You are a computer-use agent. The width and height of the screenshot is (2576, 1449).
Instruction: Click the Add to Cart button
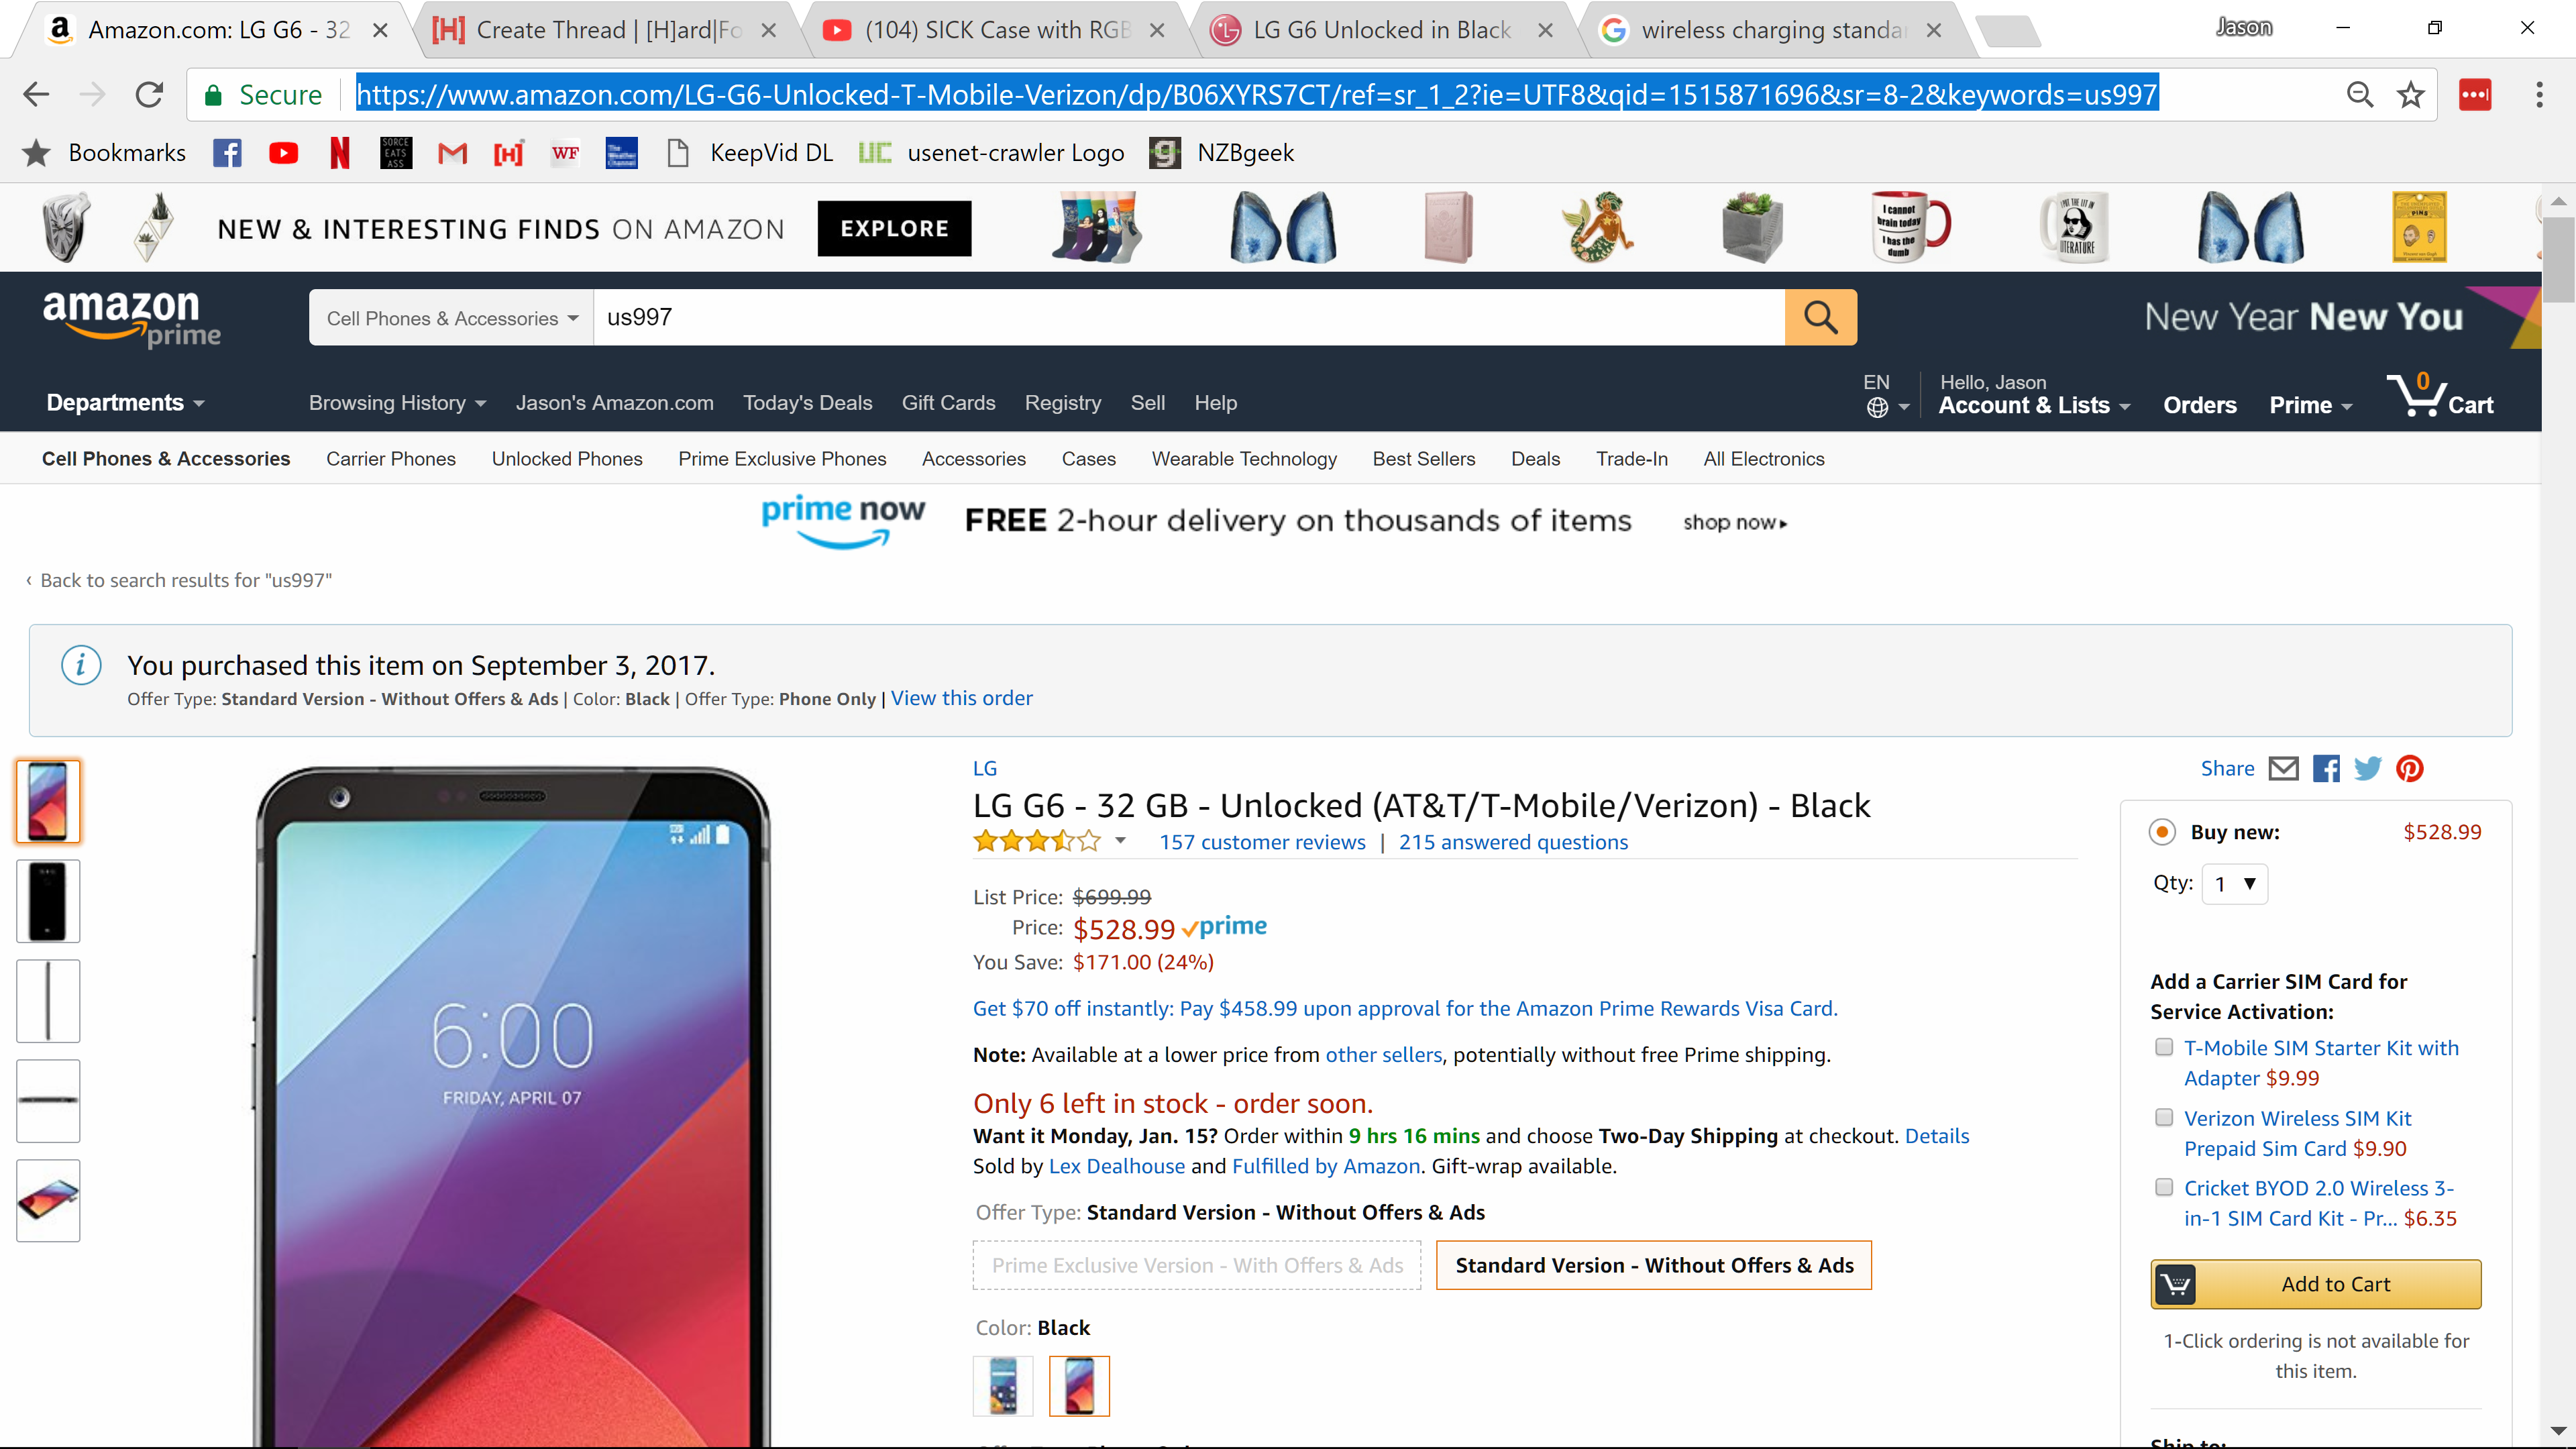pyautogui.click(x=2315, y=1284)
